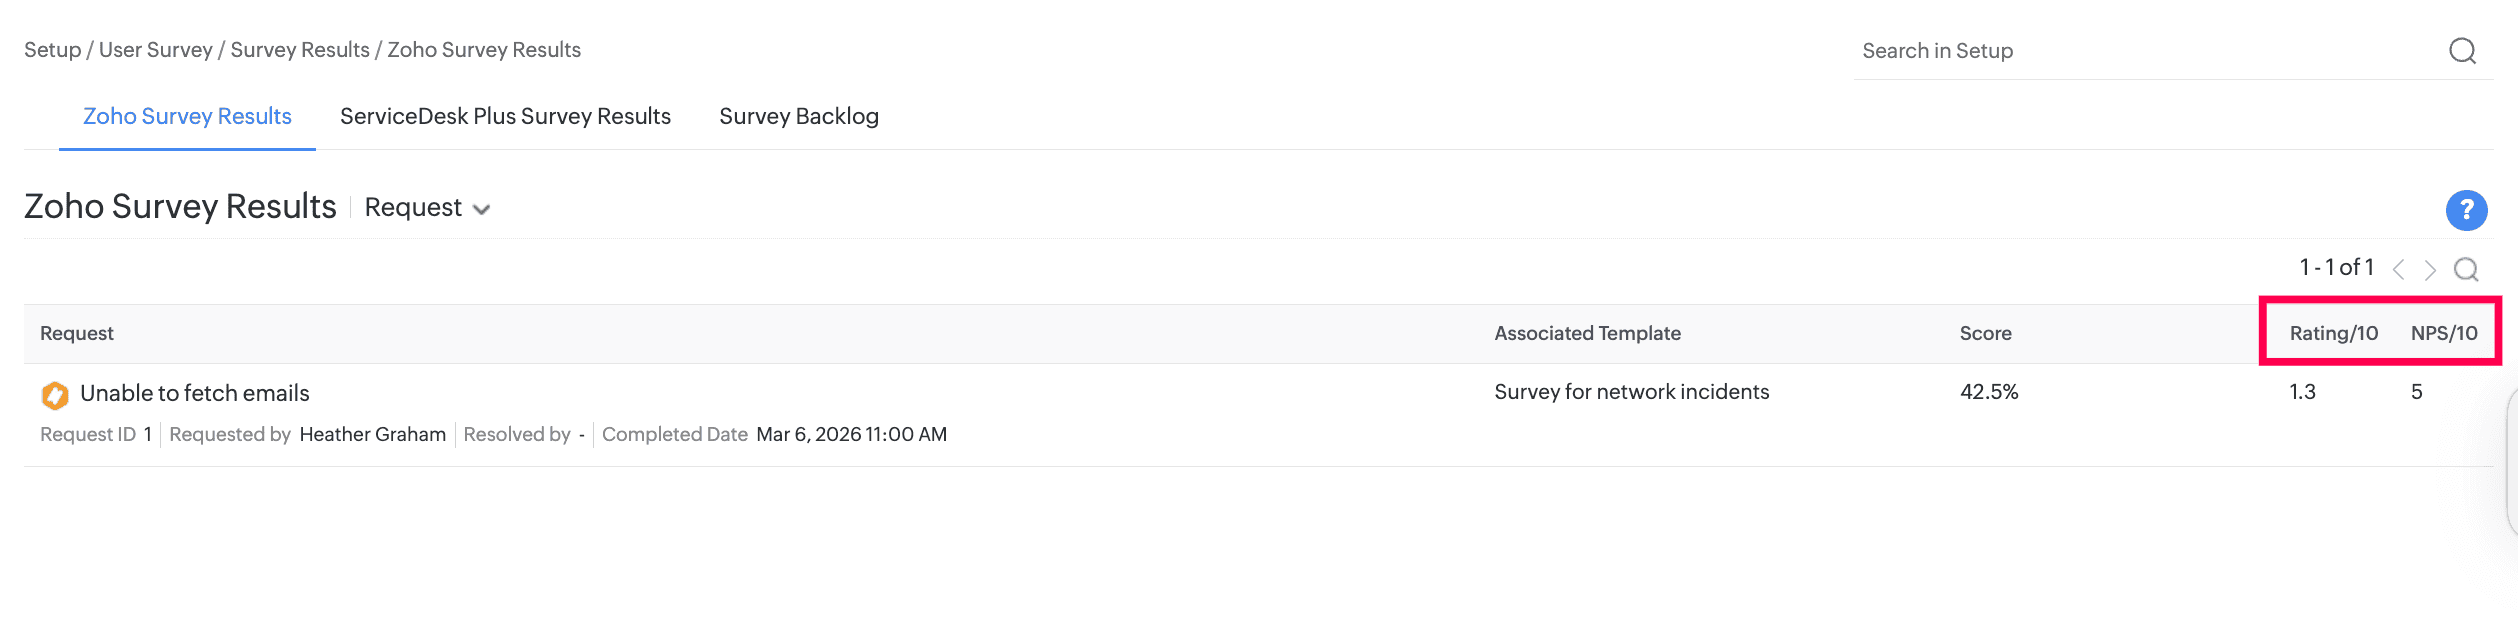Image resolution: width=2518 pixels, height=636 pixels.
Task: Click the Setup breadcrumb link
Action: pyautogui.click(x=52, y=50)
